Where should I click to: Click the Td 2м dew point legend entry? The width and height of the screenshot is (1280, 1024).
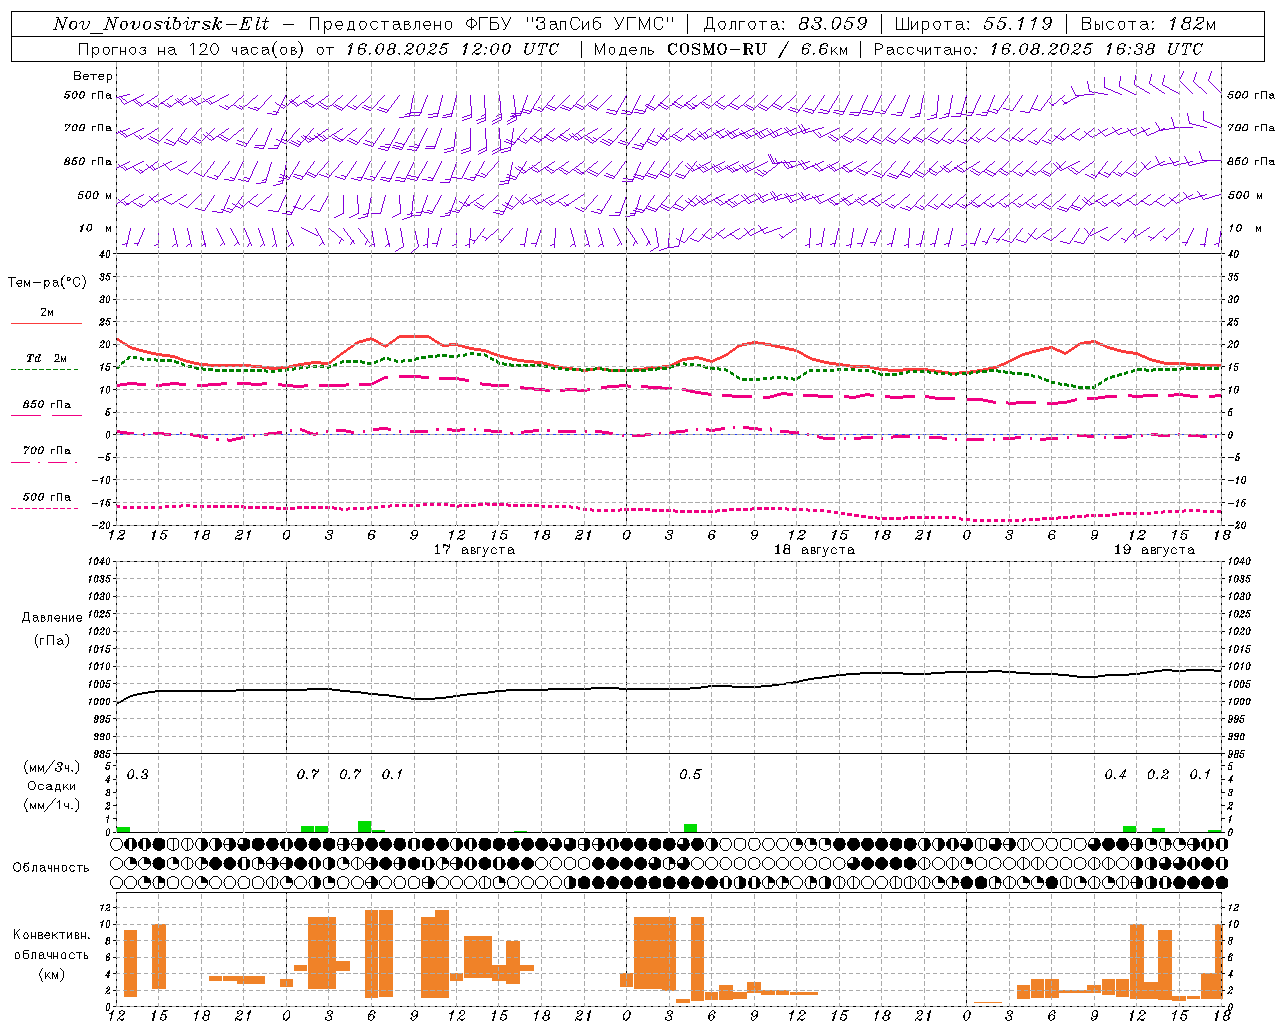point(47,358)
